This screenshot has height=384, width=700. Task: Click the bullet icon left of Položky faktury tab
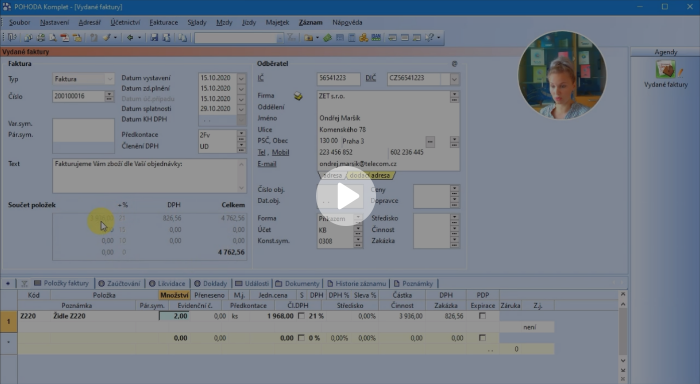click(8, 284)
